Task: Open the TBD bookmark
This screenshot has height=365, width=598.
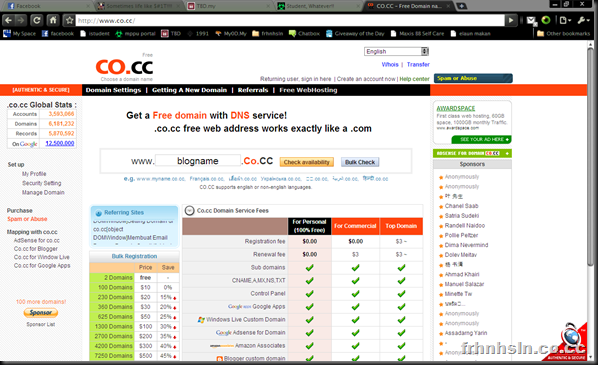Action: (171, 34)
